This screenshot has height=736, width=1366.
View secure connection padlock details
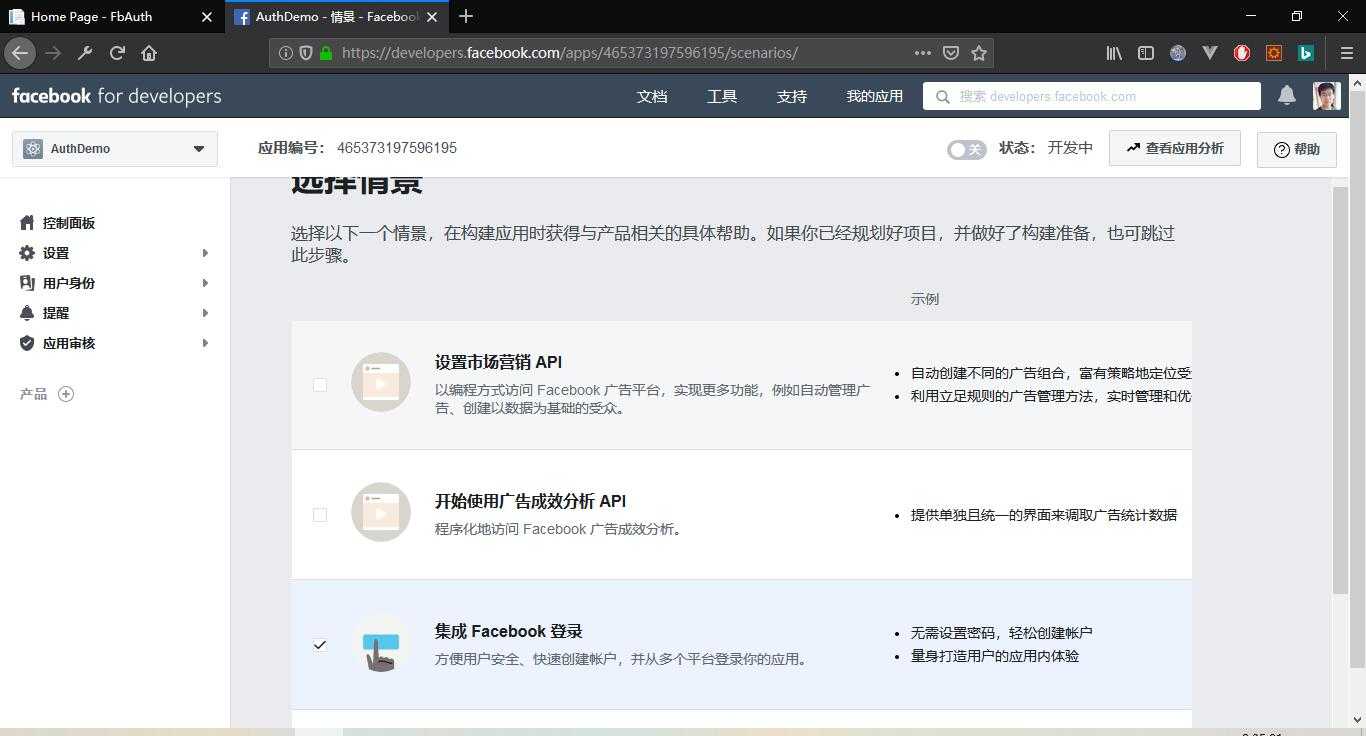326,53
